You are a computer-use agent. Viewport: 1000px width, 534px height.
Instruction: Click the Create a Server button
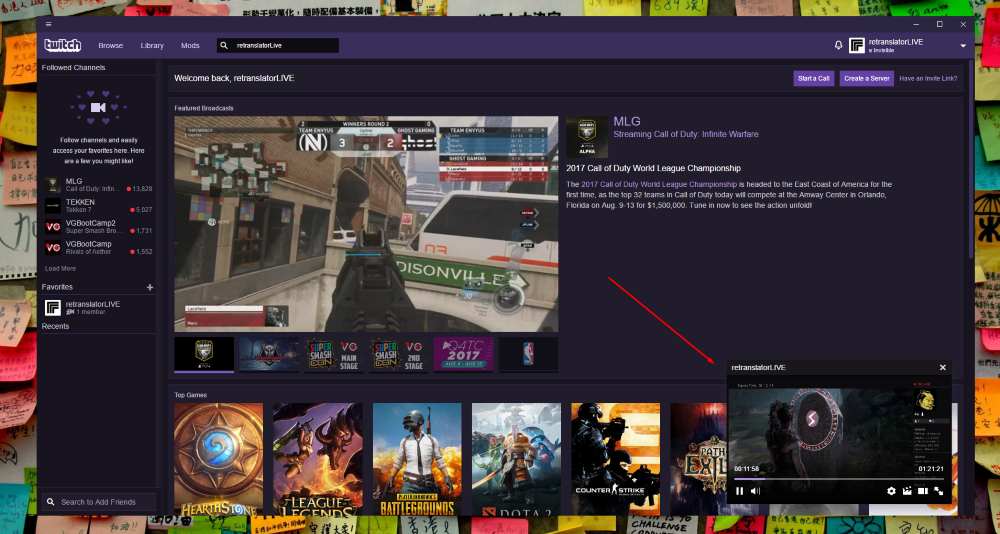click(866, 78)
